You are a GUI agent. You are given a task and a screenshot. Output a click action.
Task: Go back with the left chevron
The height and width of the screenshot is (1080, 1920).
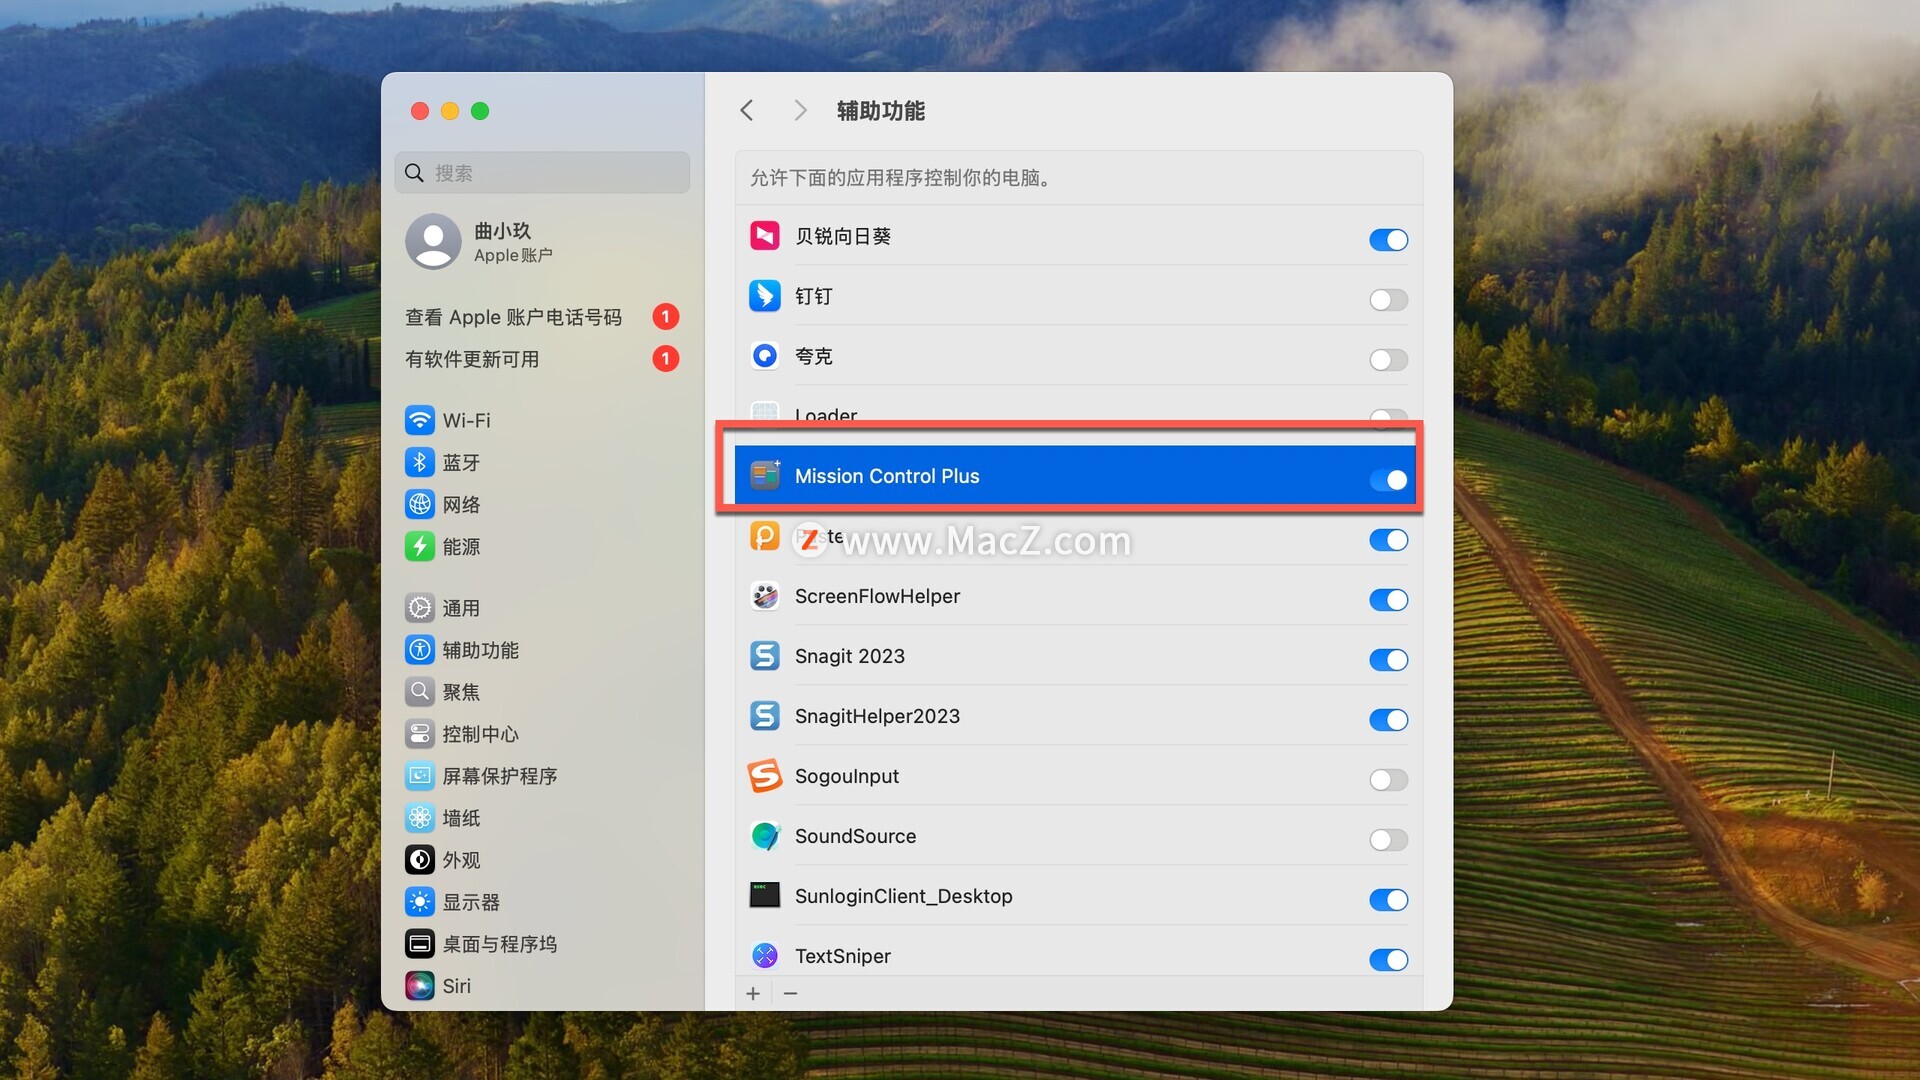tap(747, 110)
